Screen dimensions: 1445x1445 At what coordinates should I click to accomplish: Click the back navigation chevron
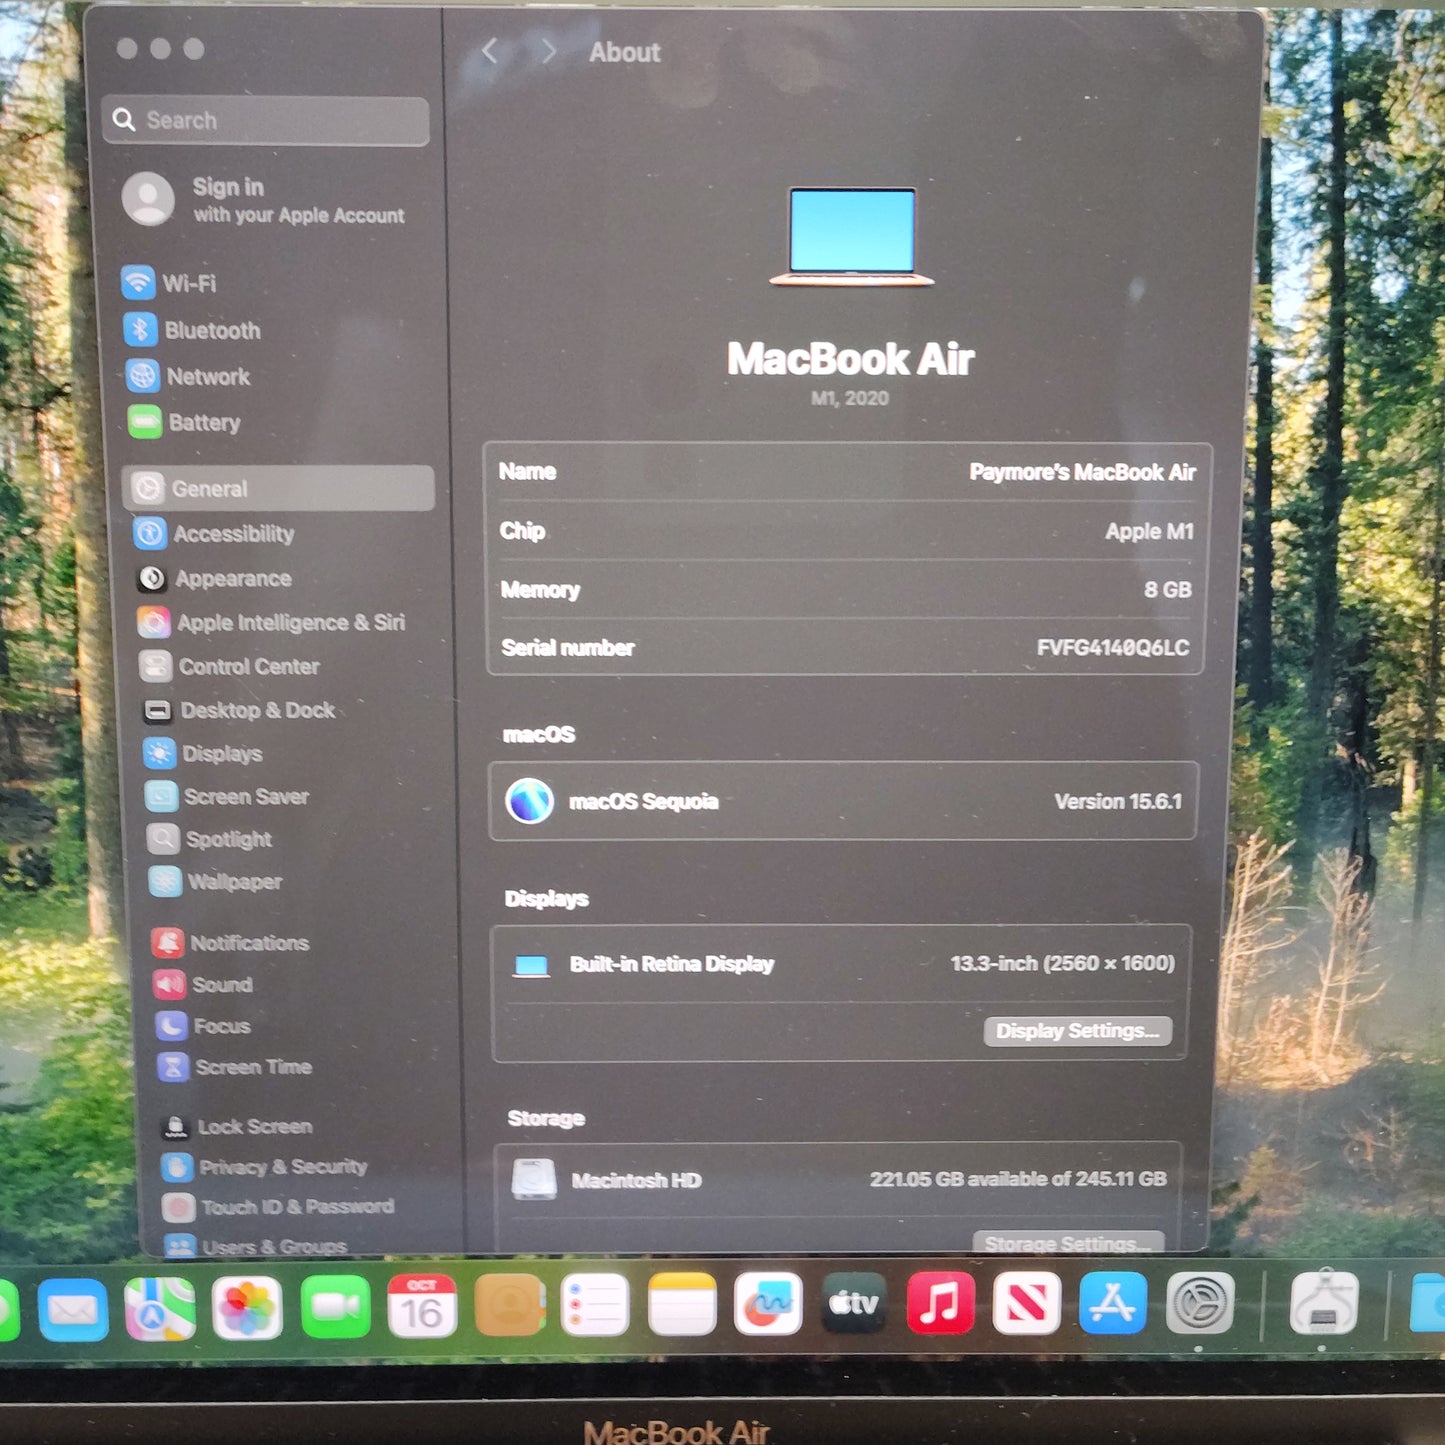489,51
